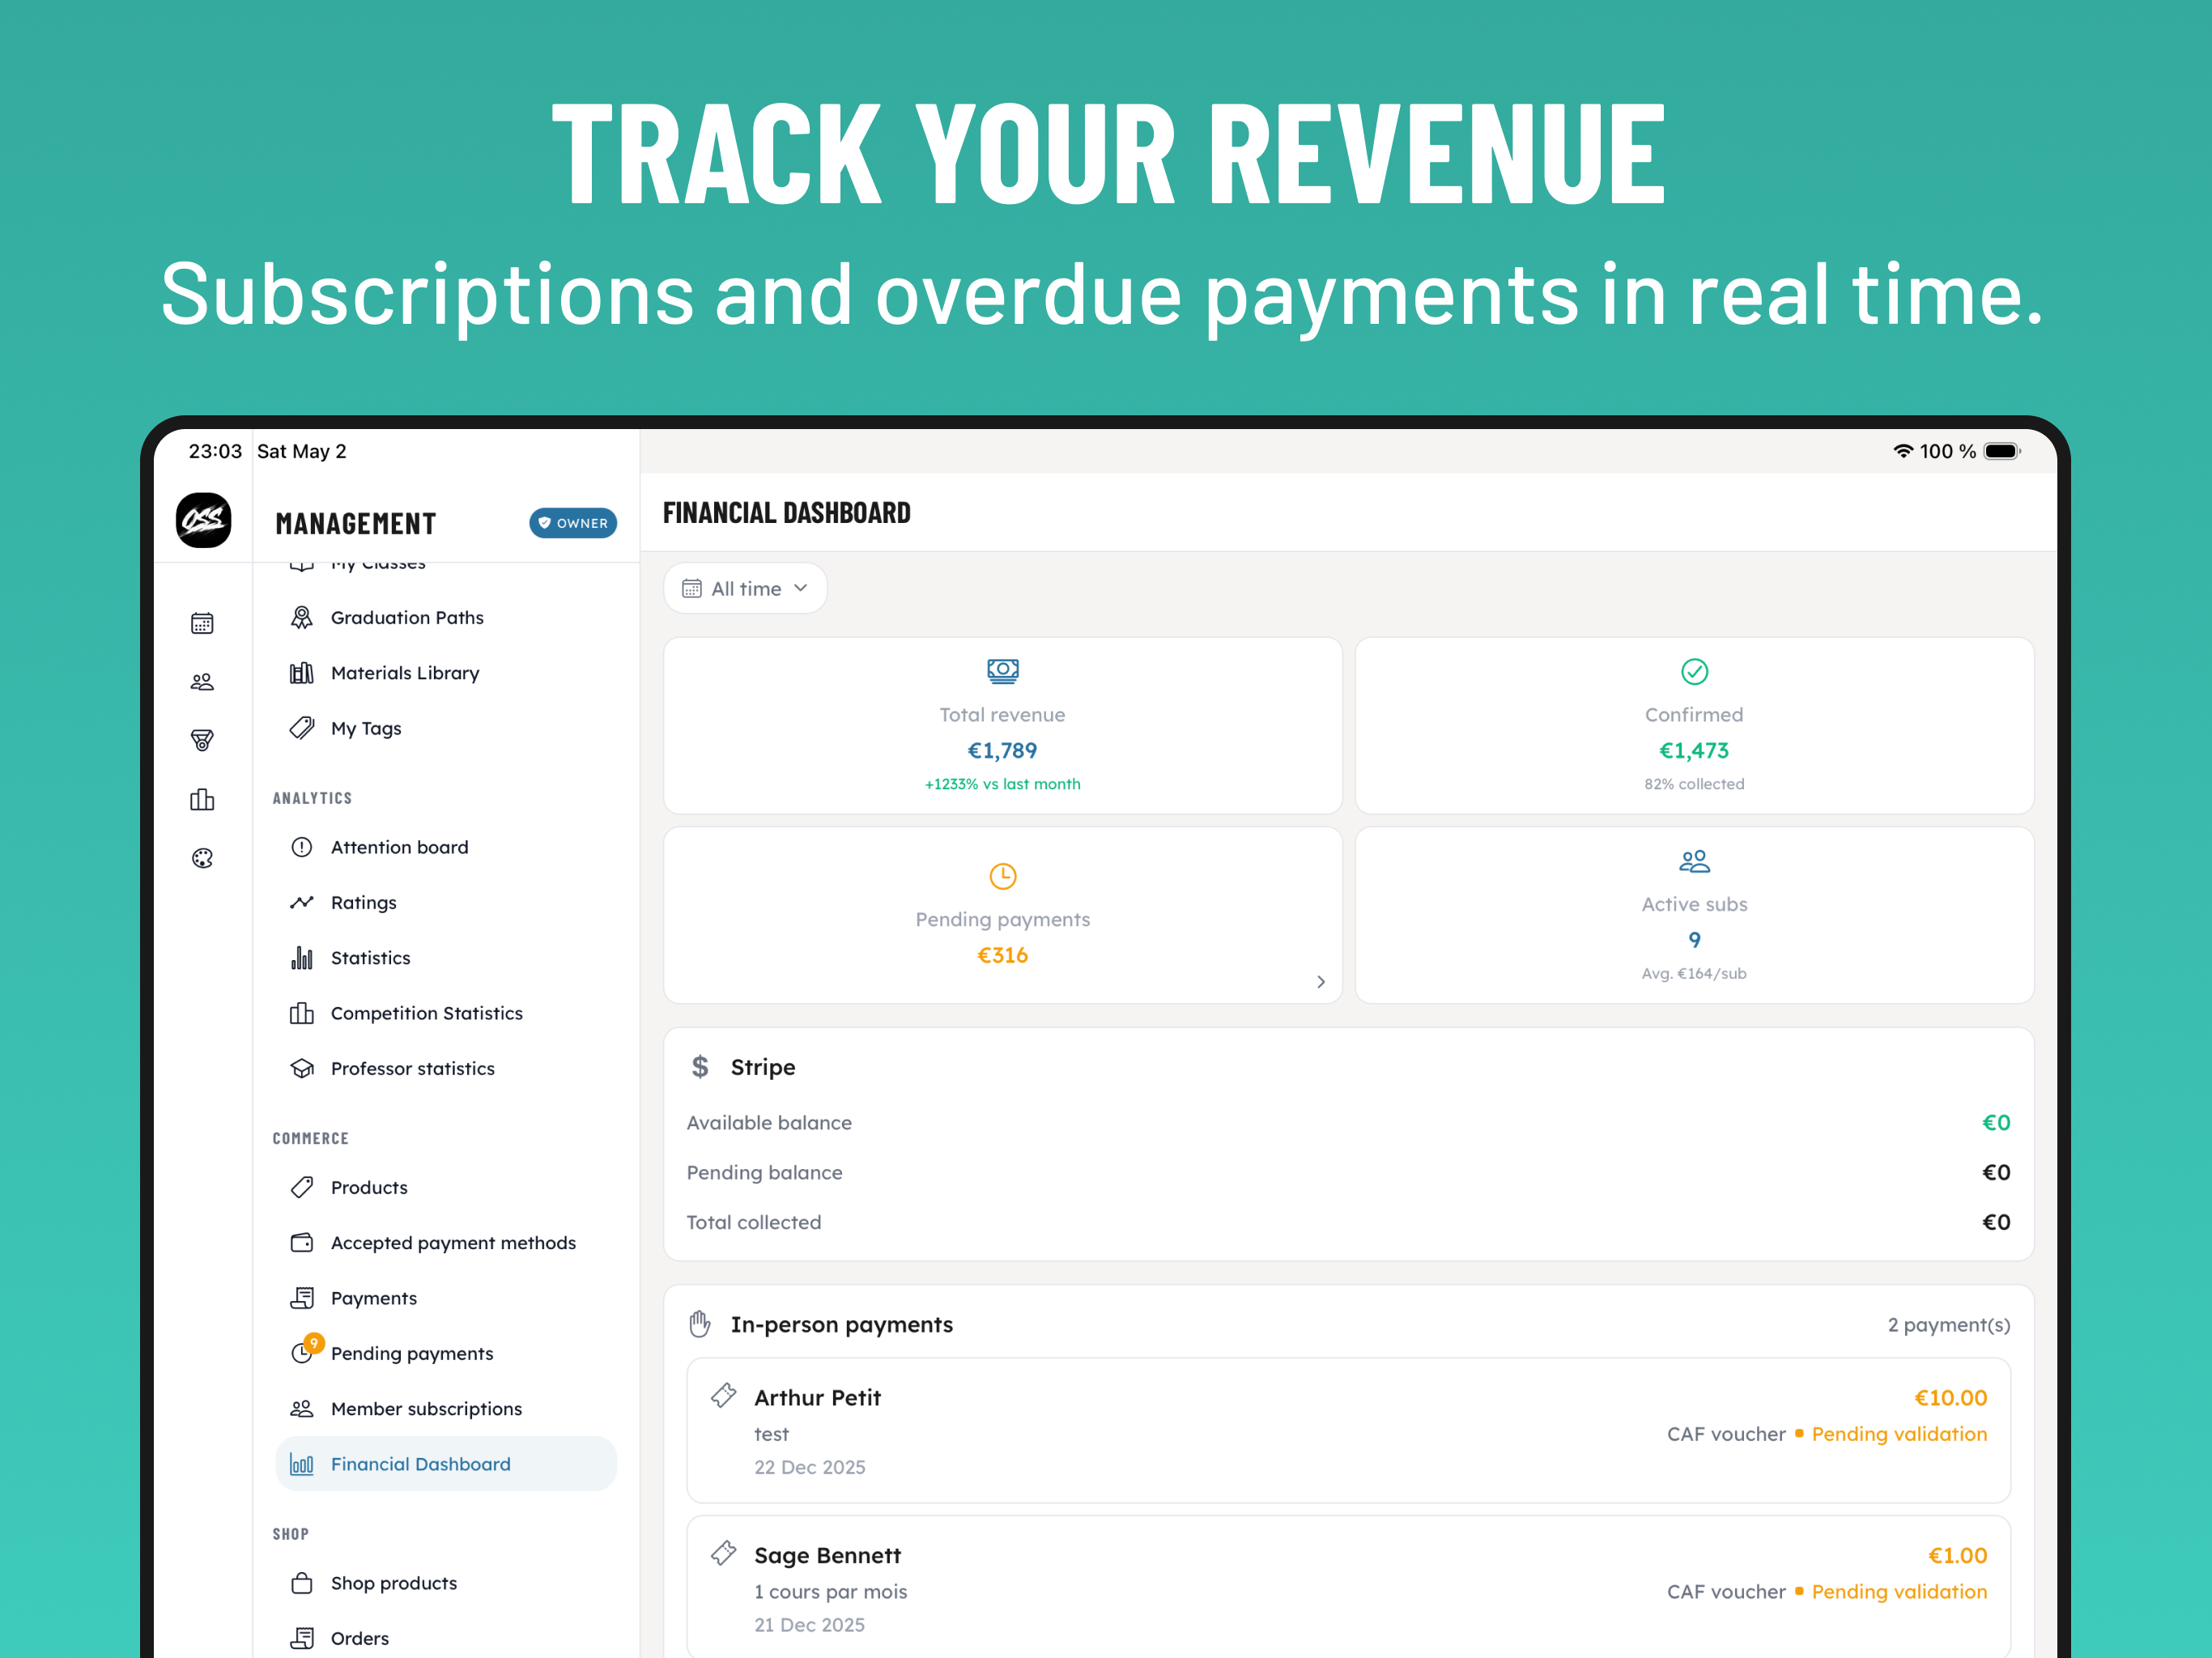
Task: Navigate to Ratings
Action: [x=446, y=902]
